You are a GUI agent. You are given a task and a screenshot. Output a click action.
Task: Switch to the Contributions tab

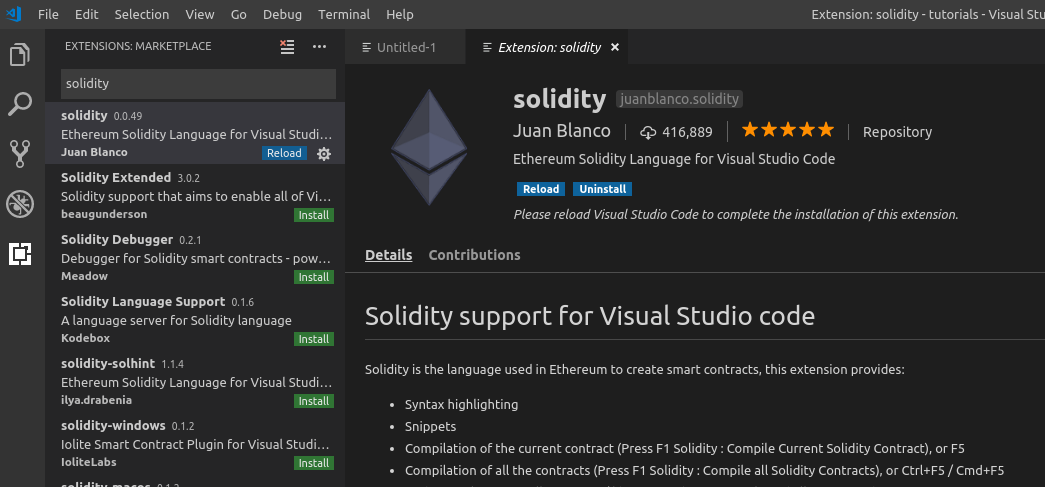pyautogui.click(x=474, y=255)
